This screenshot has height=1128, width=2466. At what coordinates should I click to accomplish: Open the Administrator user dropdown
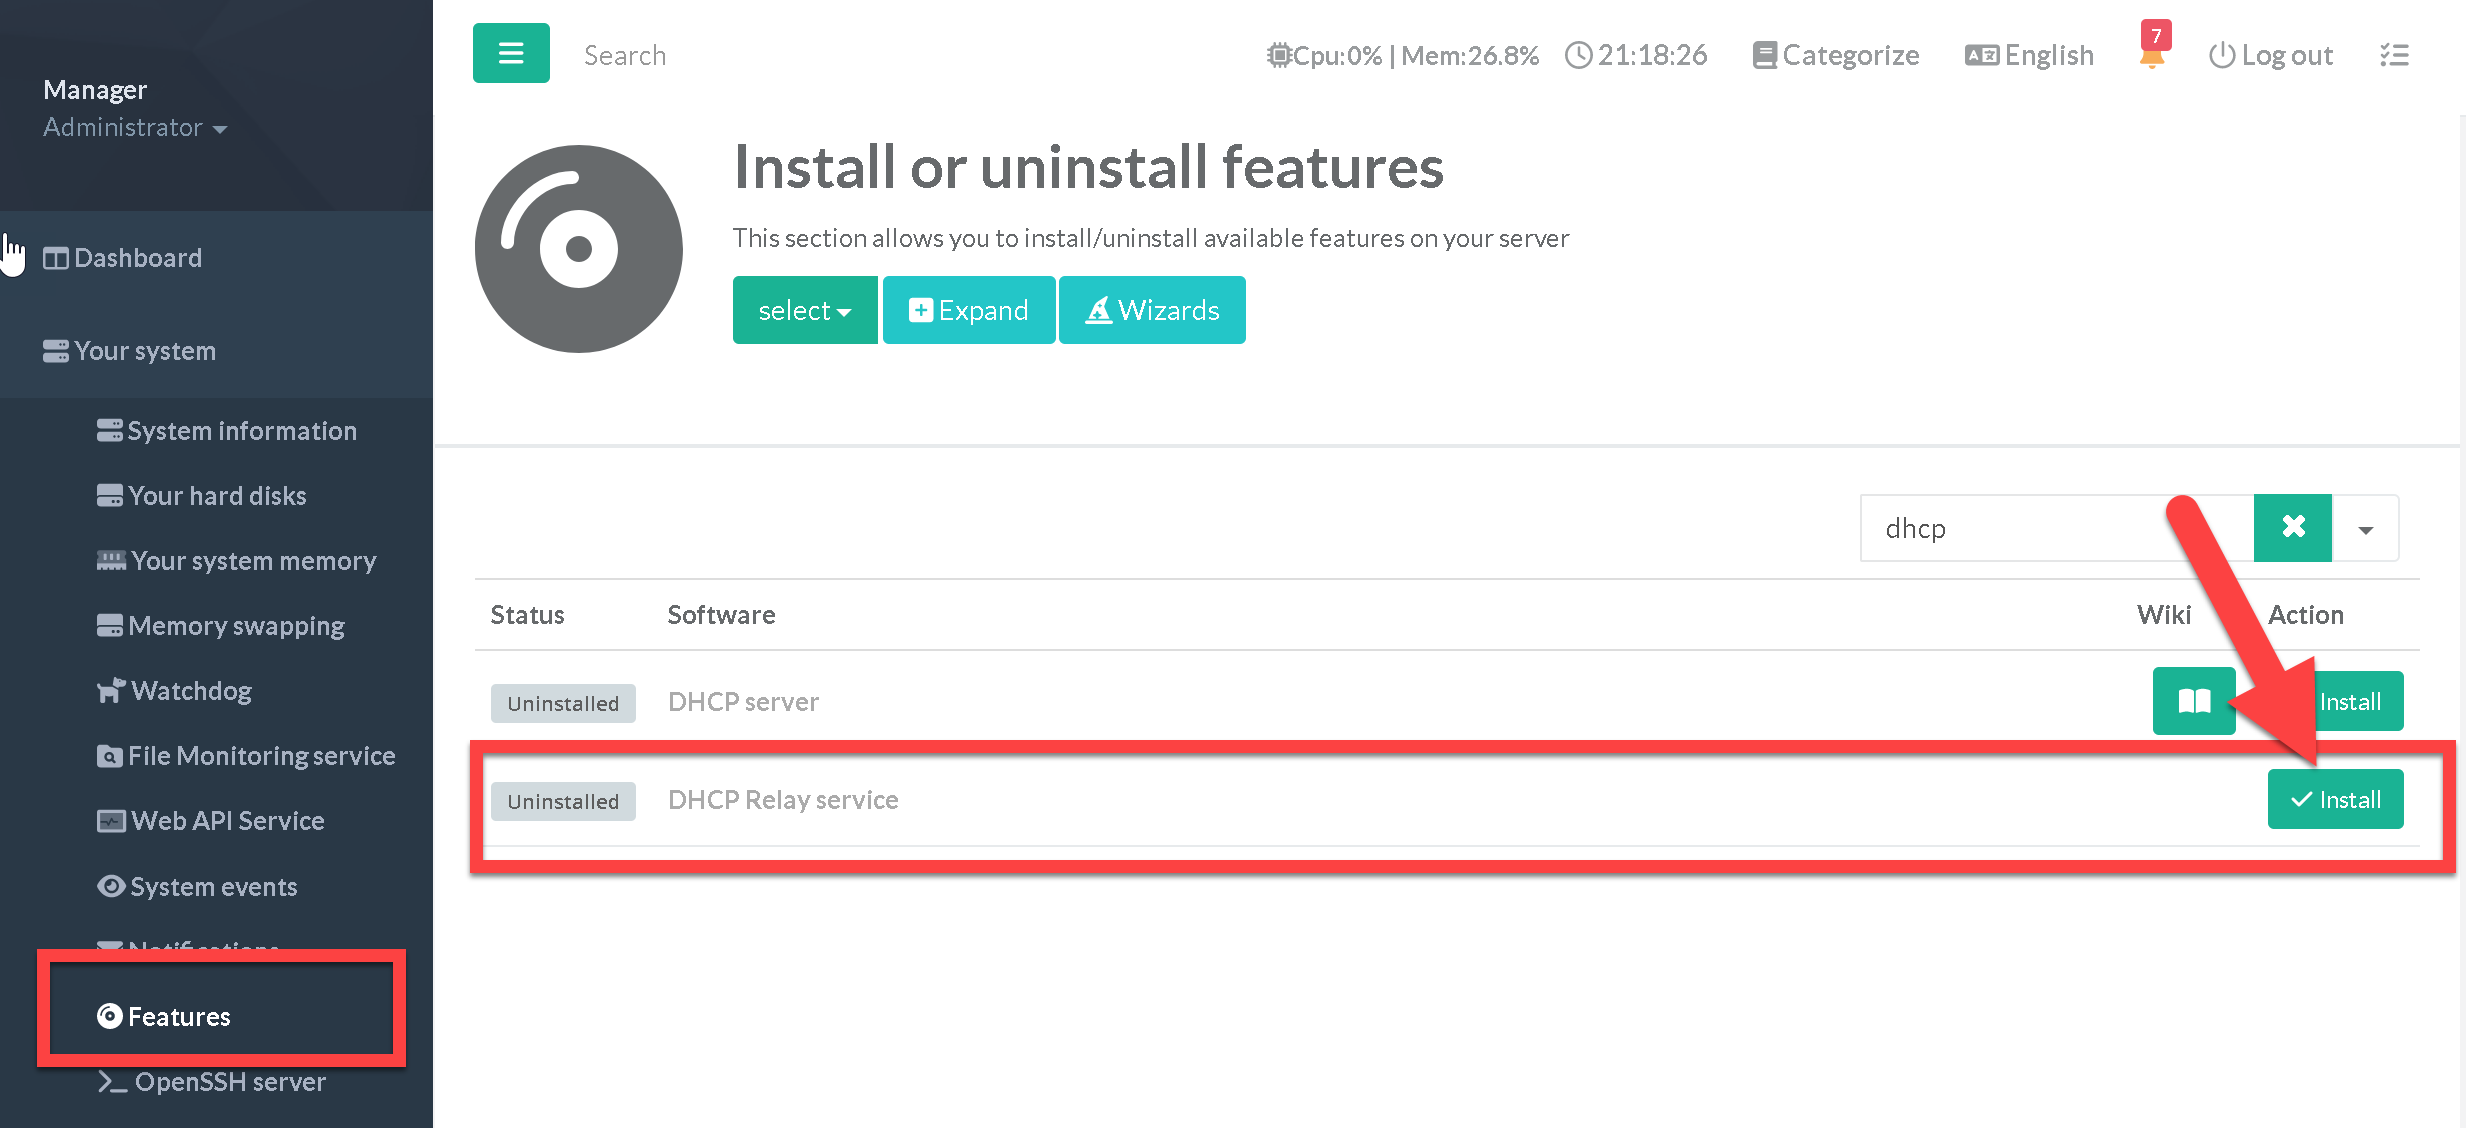tap(135, 128)
